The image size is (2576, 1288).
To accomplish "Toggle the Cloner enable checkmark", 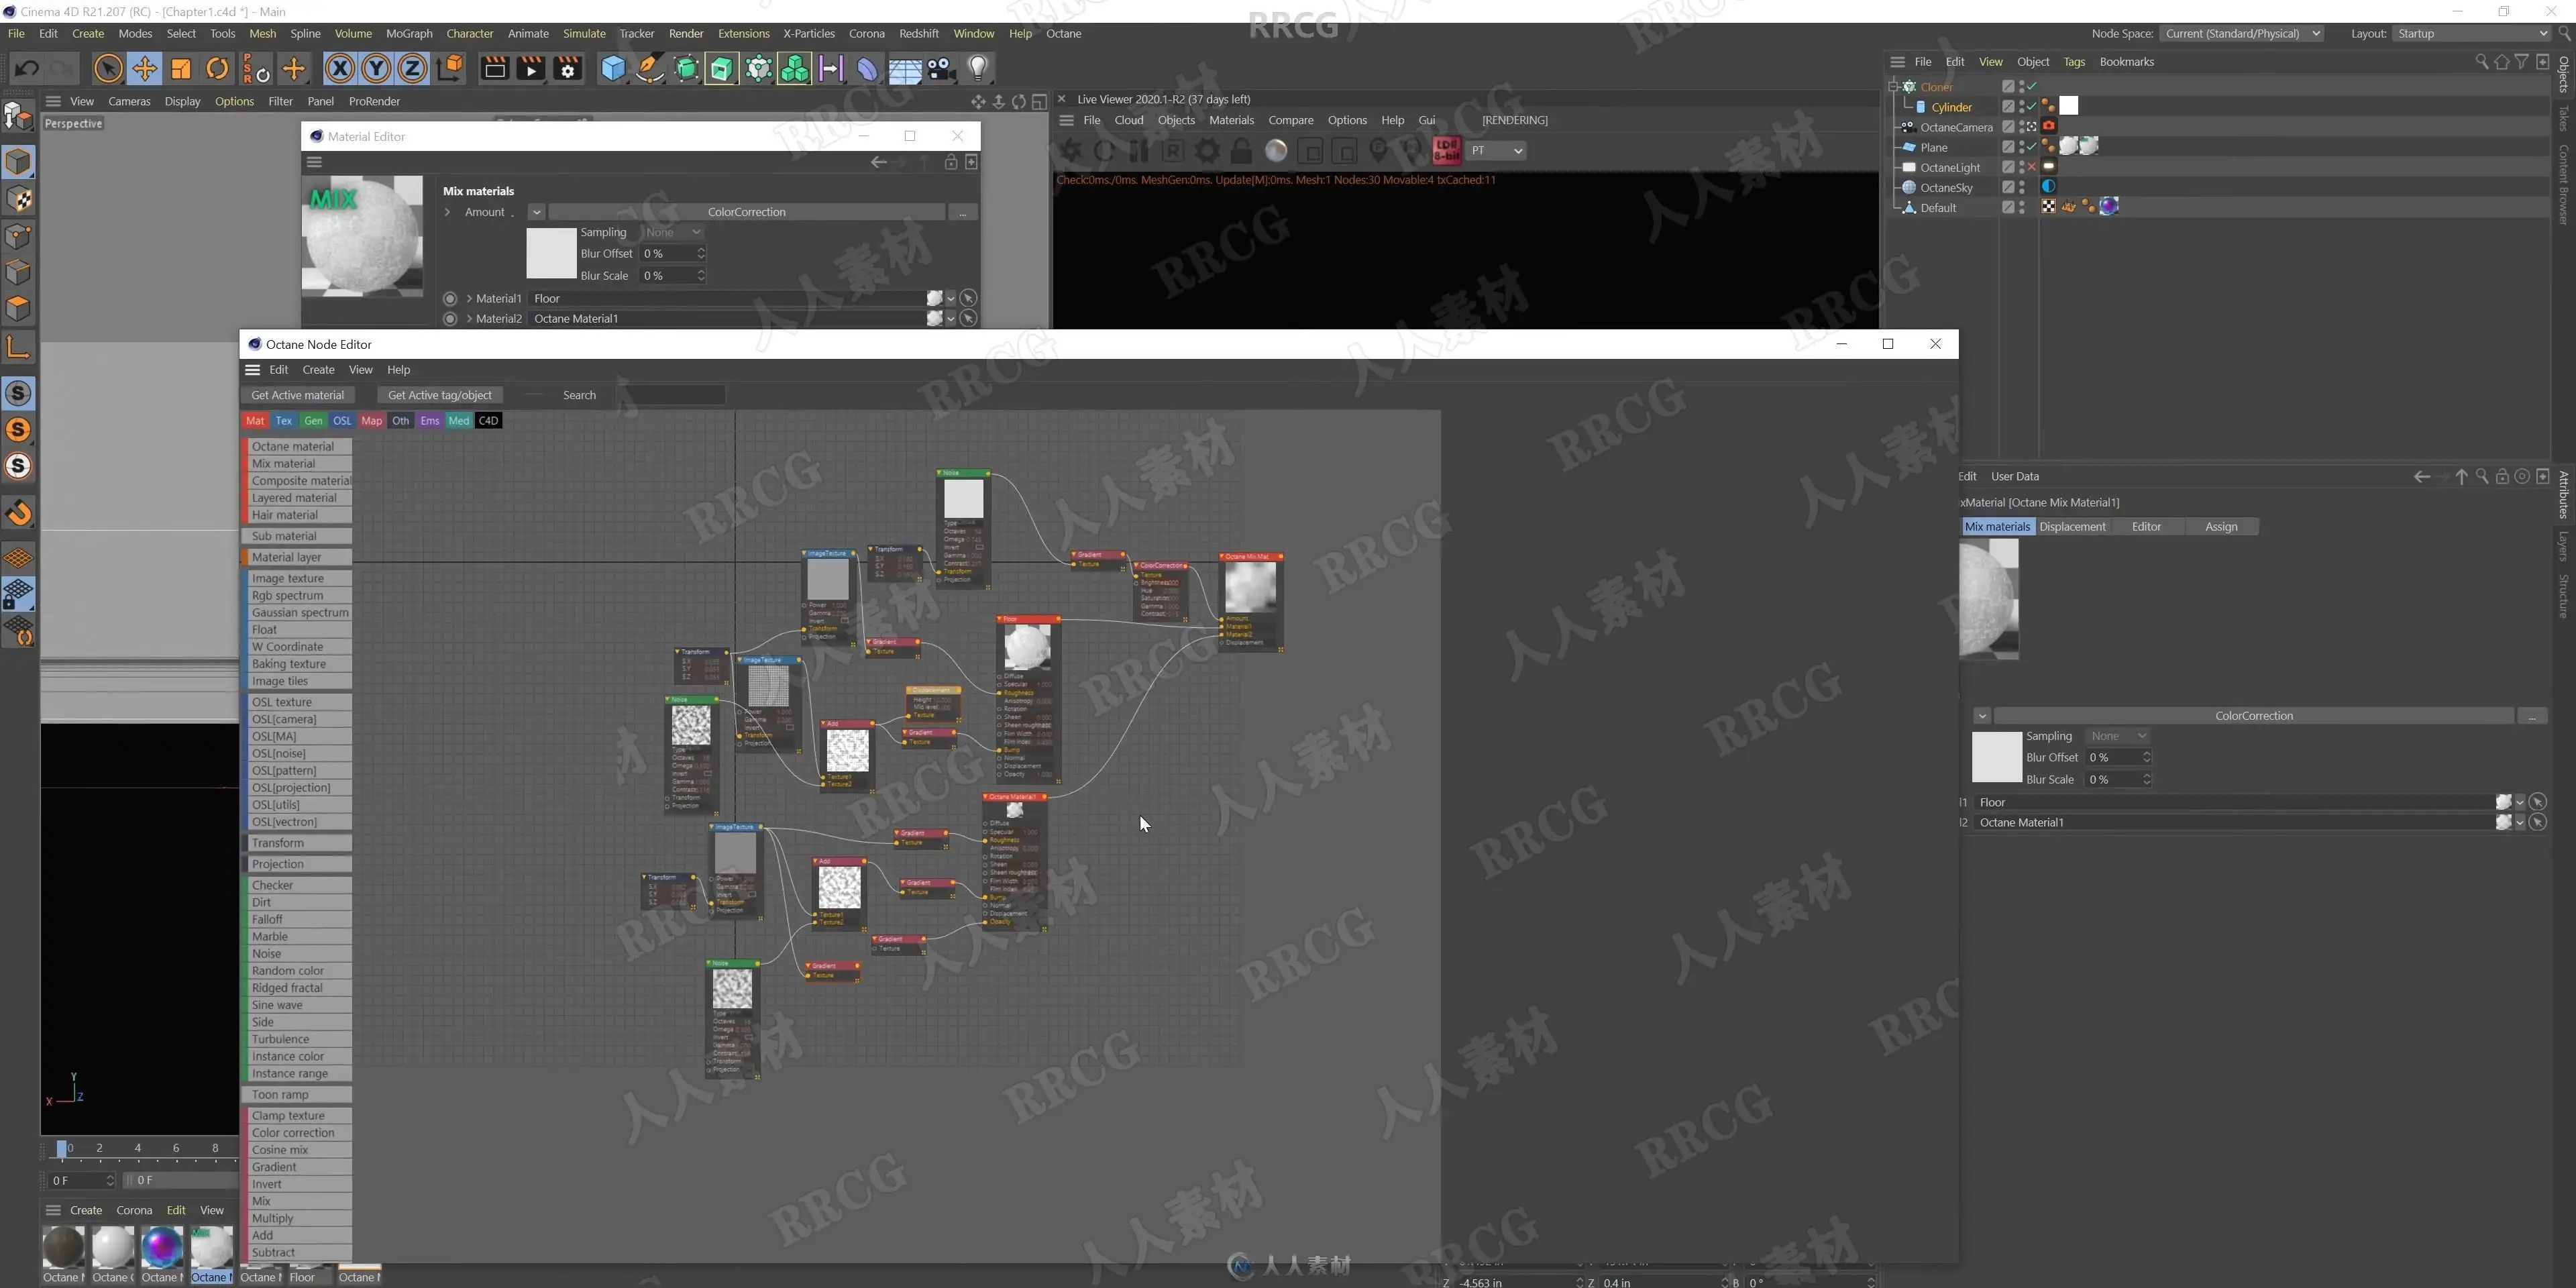I will pyautogui.click(x=2031, y=86).
